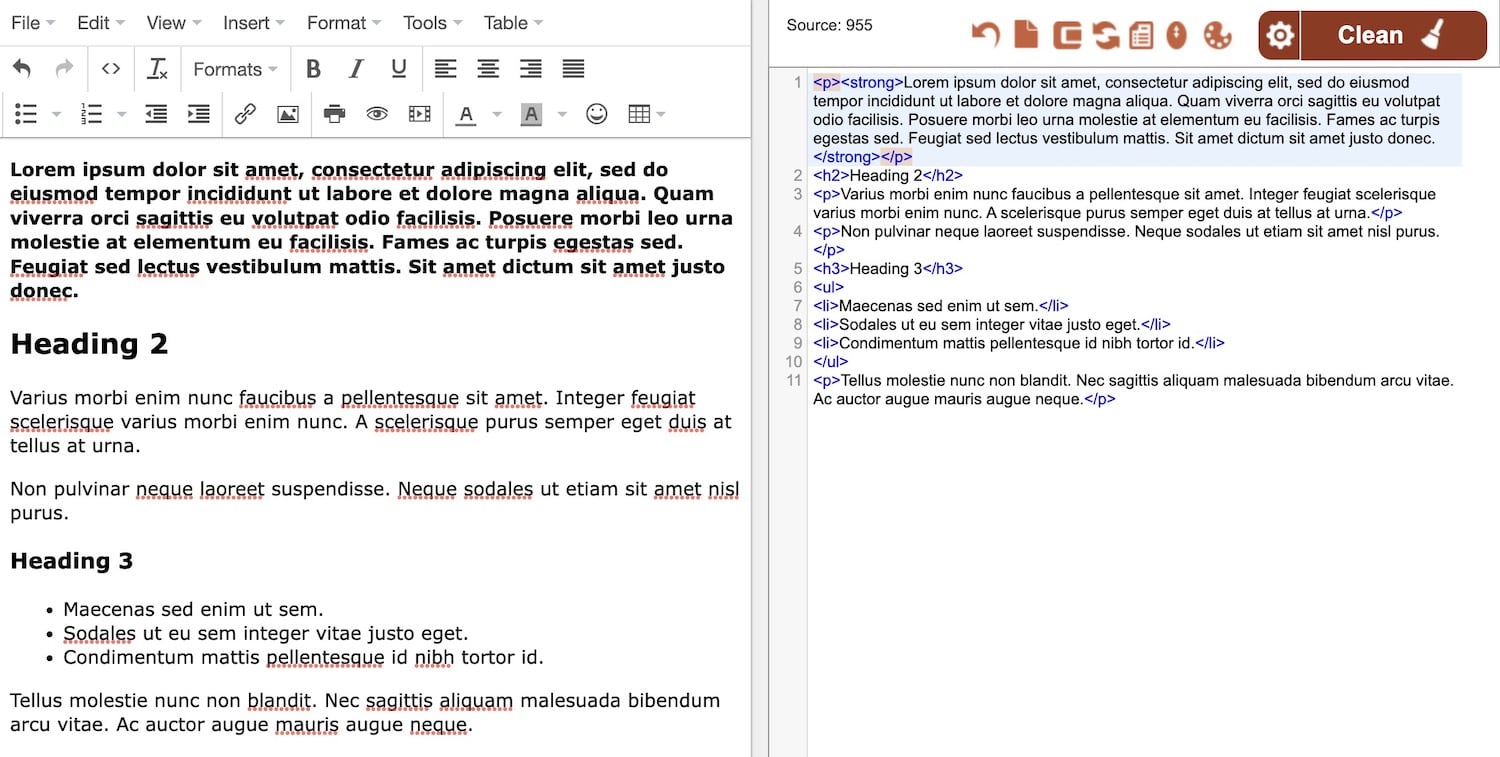1500x757 pixels.
Task: Align text left in the toolbar
Action: point(445,69)
